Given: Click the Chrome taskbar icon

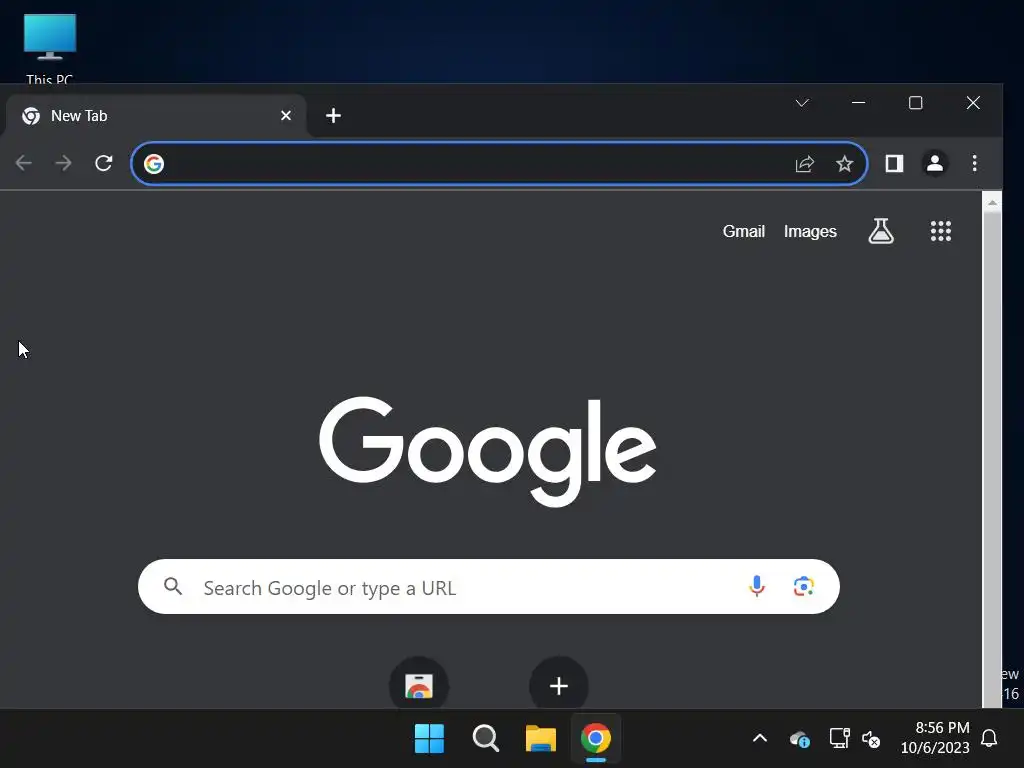Looking at the screenshot, I should click(596, 739).
